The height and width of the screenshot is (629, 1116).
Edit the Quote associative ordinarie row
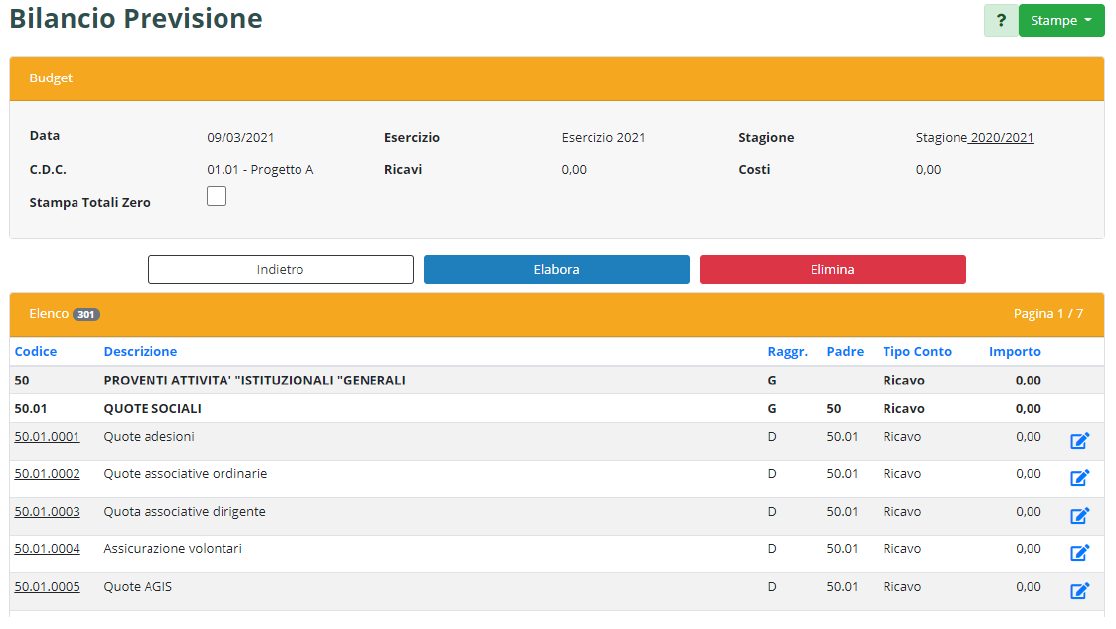coord(1079,478)
